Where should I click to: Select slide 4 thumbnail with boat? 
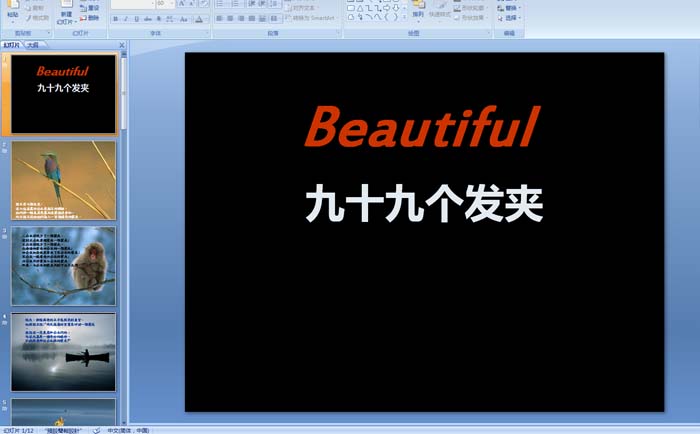pos(63,352)
